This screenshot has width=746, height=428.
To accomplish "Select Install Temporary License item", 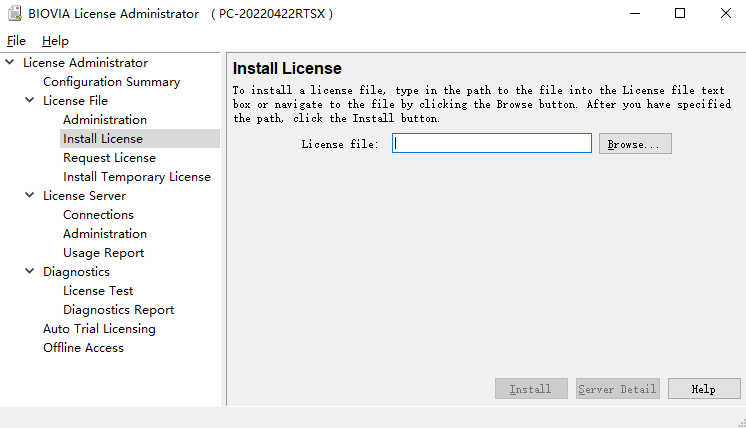I will click(137, 177).
